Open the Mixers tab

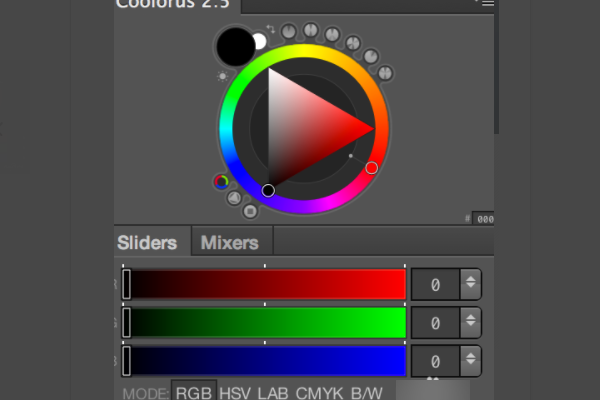pyautogui.click(x=229, y=242)
